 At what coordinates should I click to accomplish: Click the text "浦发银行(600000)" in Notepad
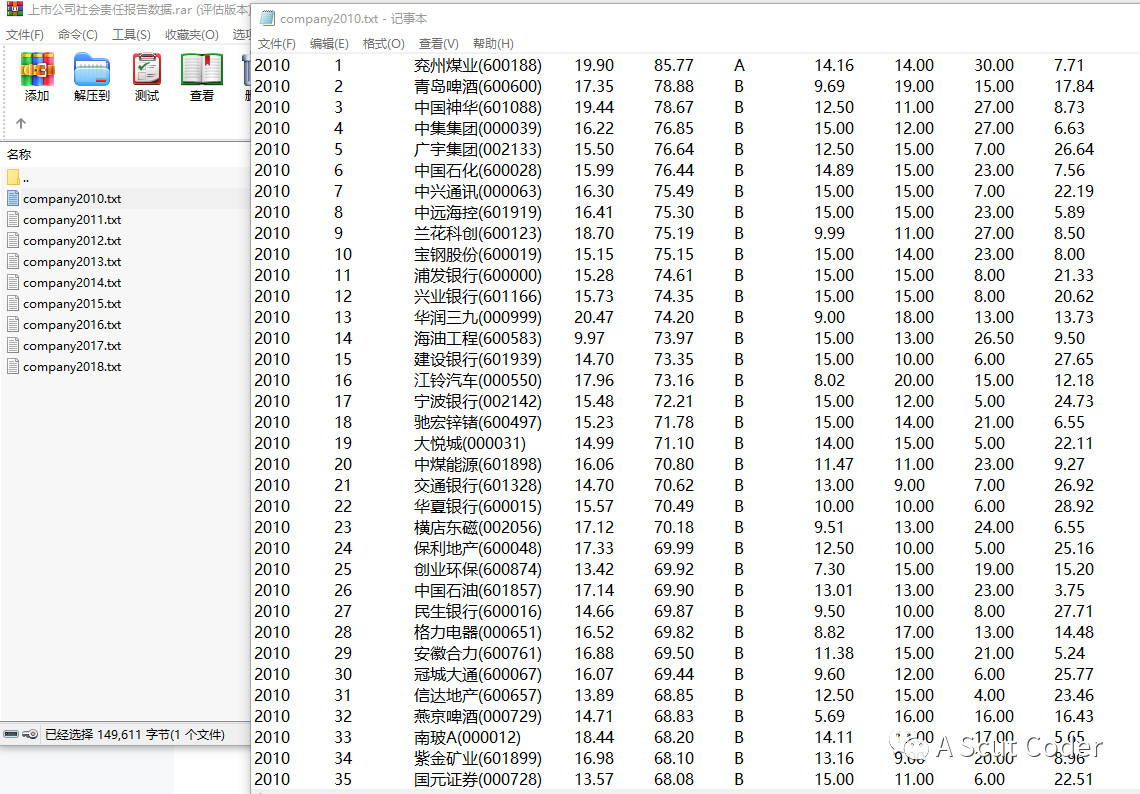(x=478, y=276)
